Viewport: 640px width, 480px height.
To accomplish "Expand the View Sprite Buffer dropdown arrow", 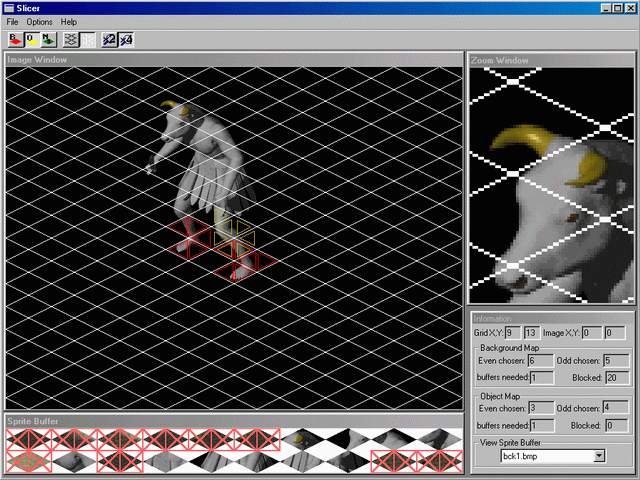I will pyautogui.click(x=599, y=456).
